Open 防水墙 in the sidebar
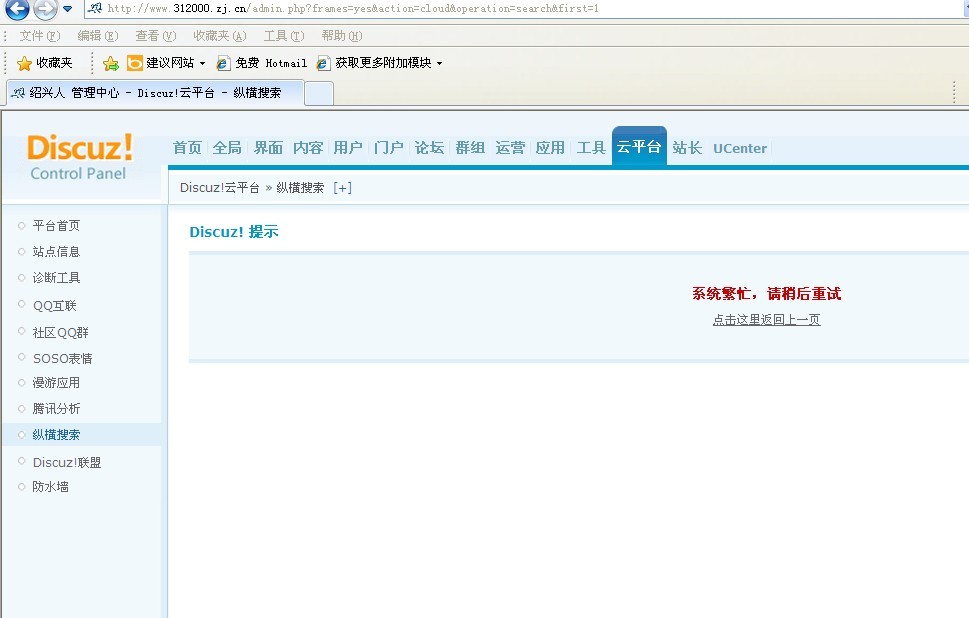 pyautogui.click(x=51, y=486)
